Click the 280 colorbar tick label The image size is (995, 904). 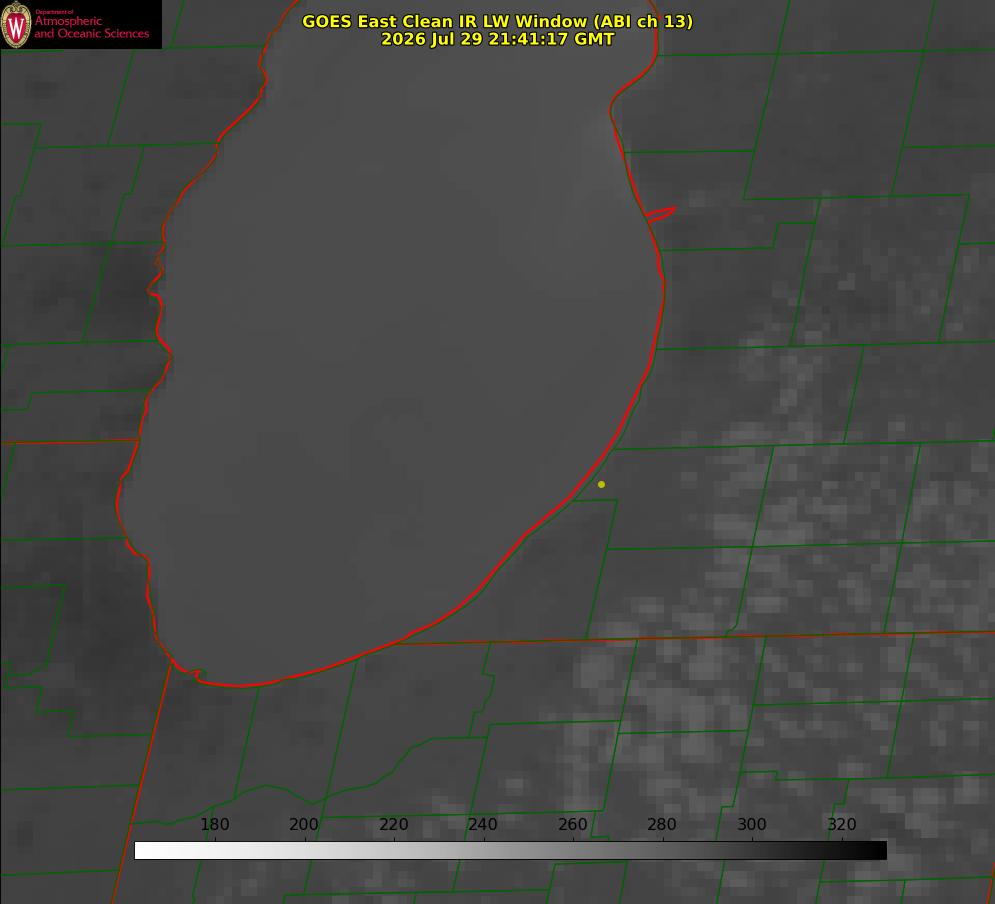(x=662, y=824)
